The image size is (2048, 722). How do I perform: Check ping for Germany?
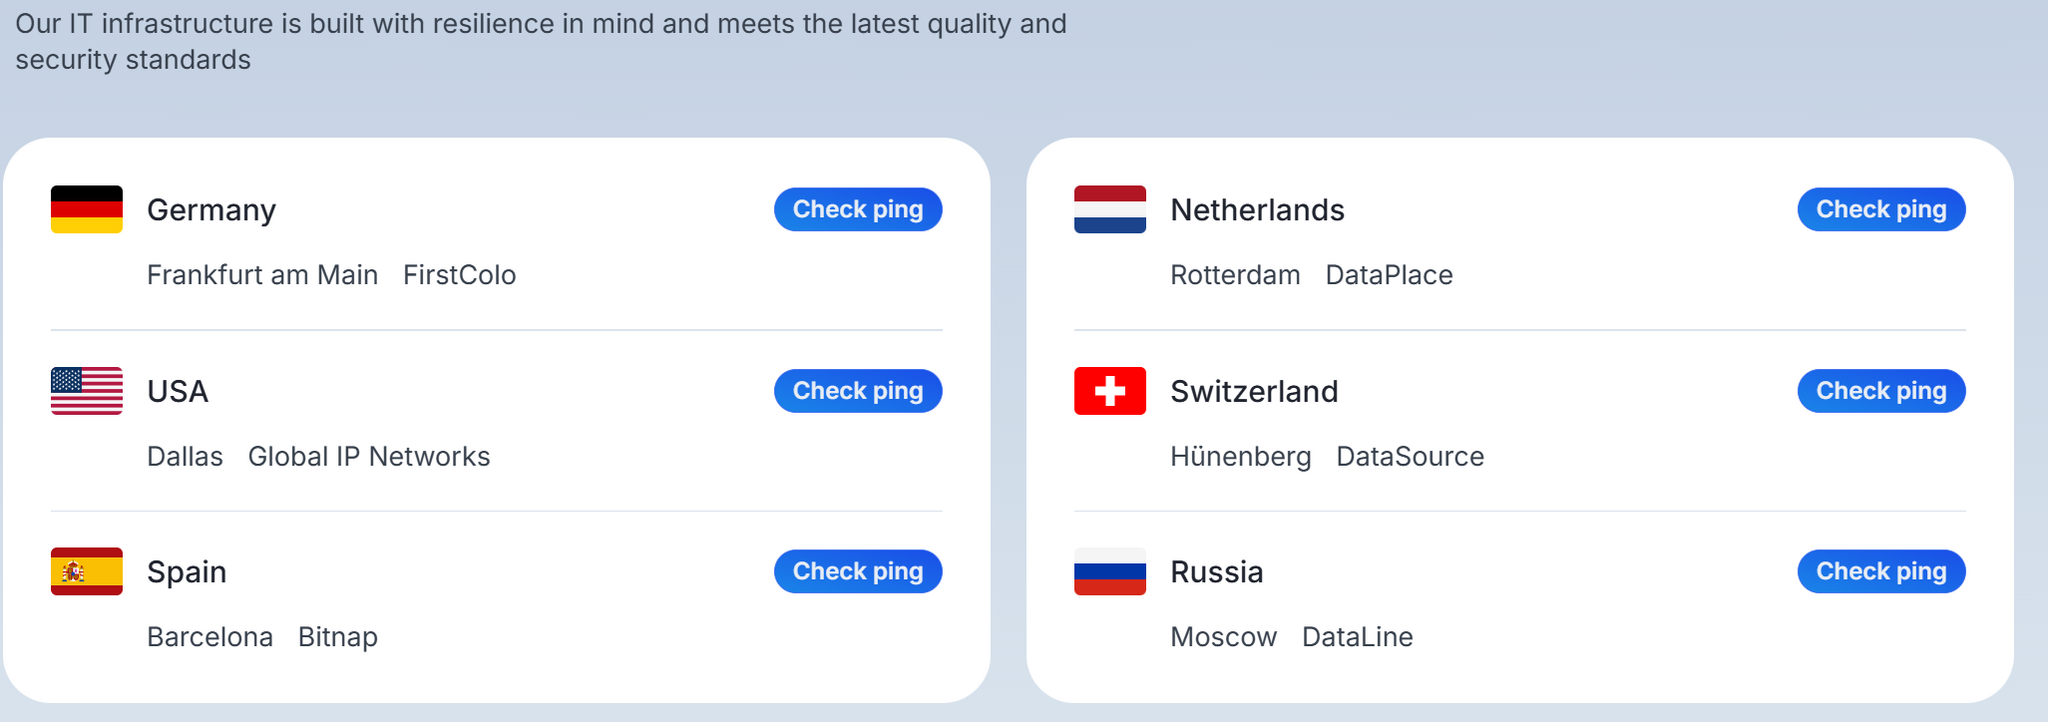point(858,209)
